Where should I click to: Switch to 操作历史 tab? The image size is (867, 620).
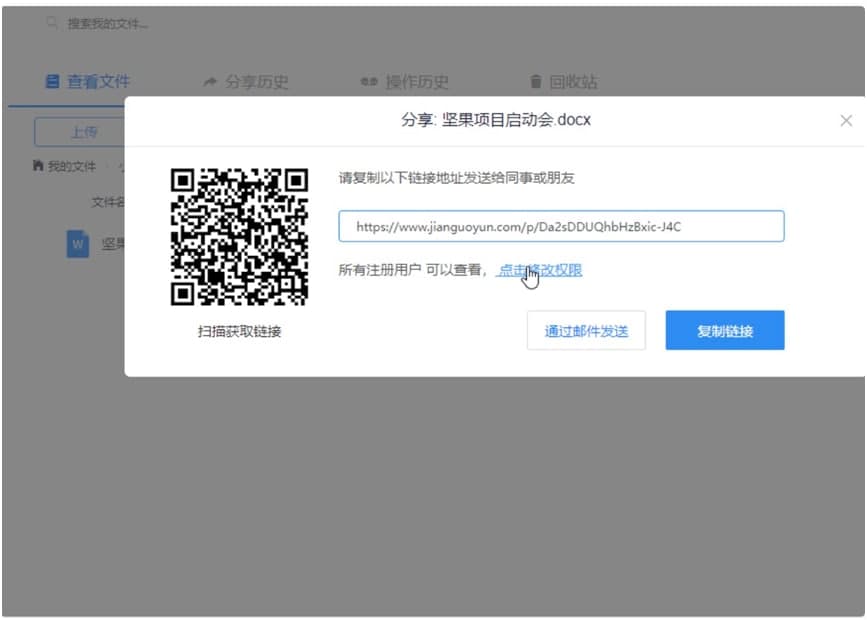pos(404,82)
